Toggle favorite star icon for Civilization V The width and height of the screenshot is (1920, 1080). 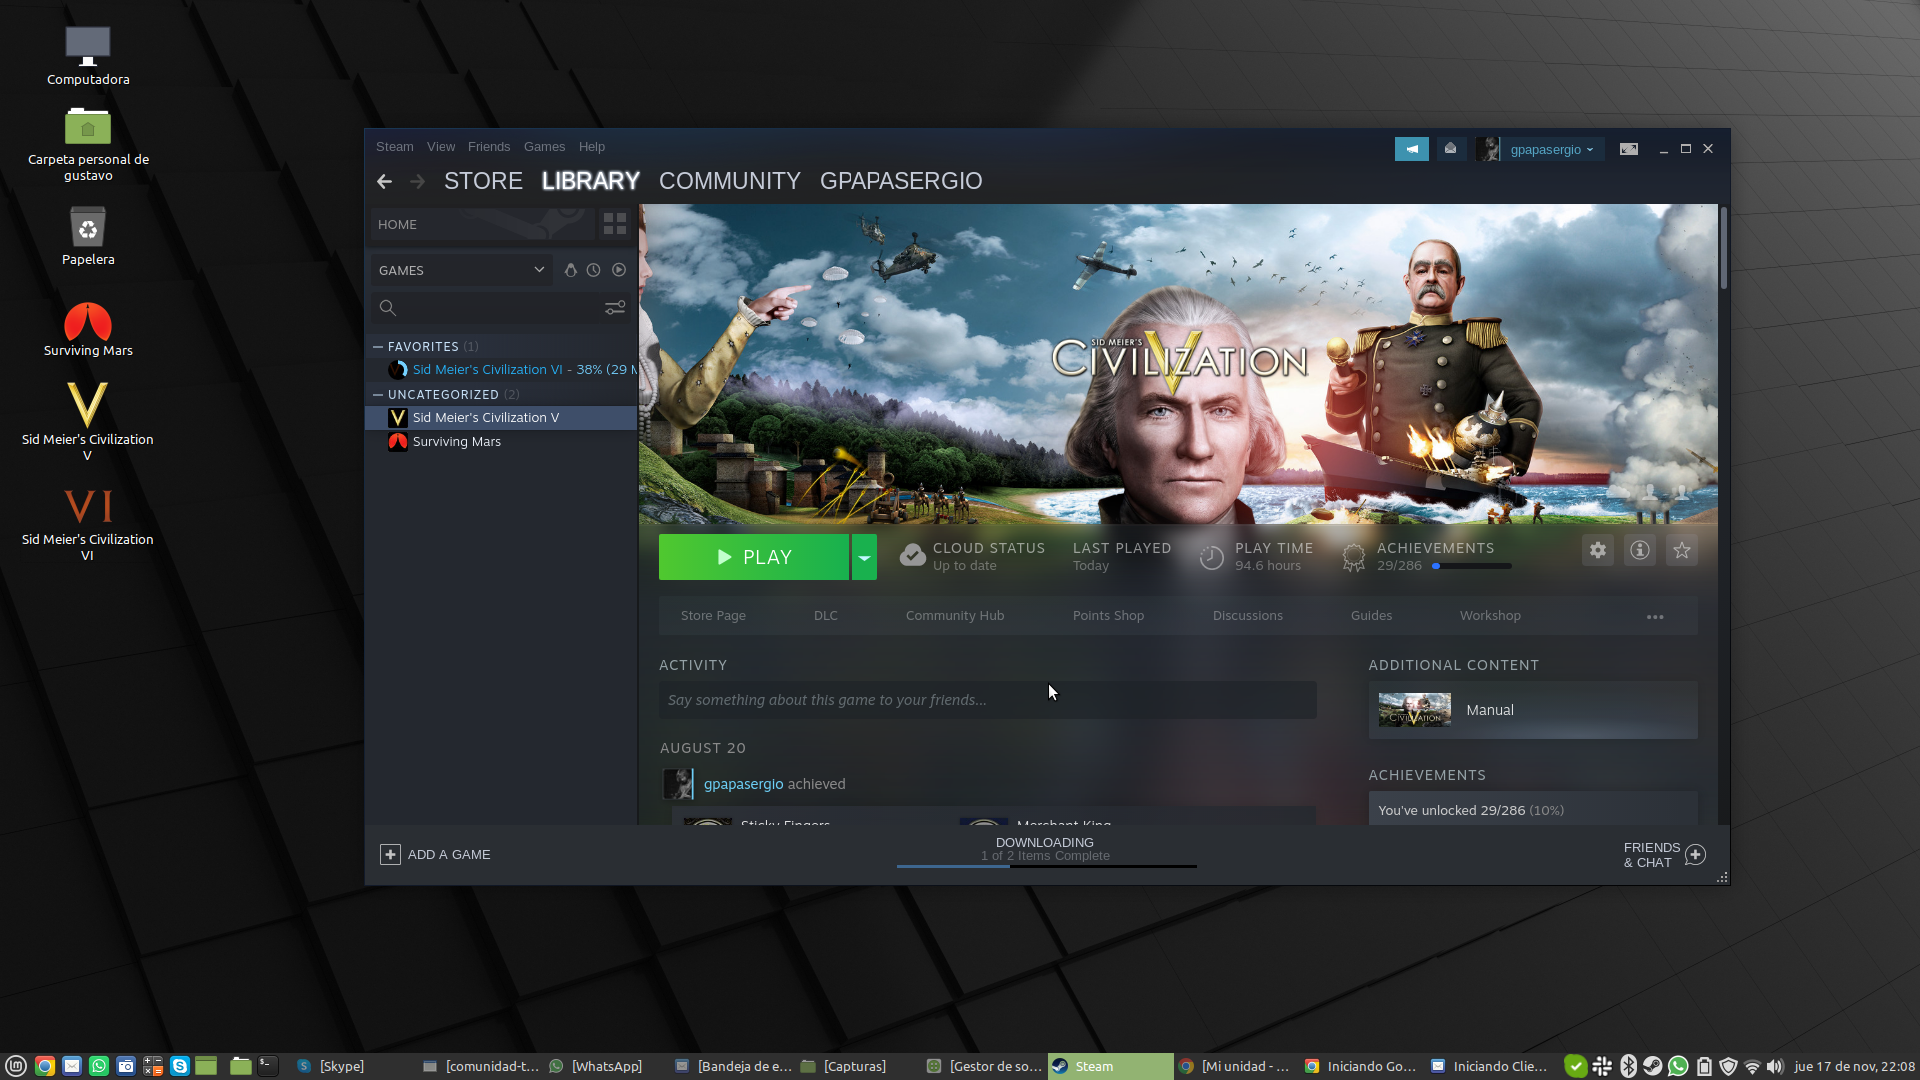(x=1682, y=550)
